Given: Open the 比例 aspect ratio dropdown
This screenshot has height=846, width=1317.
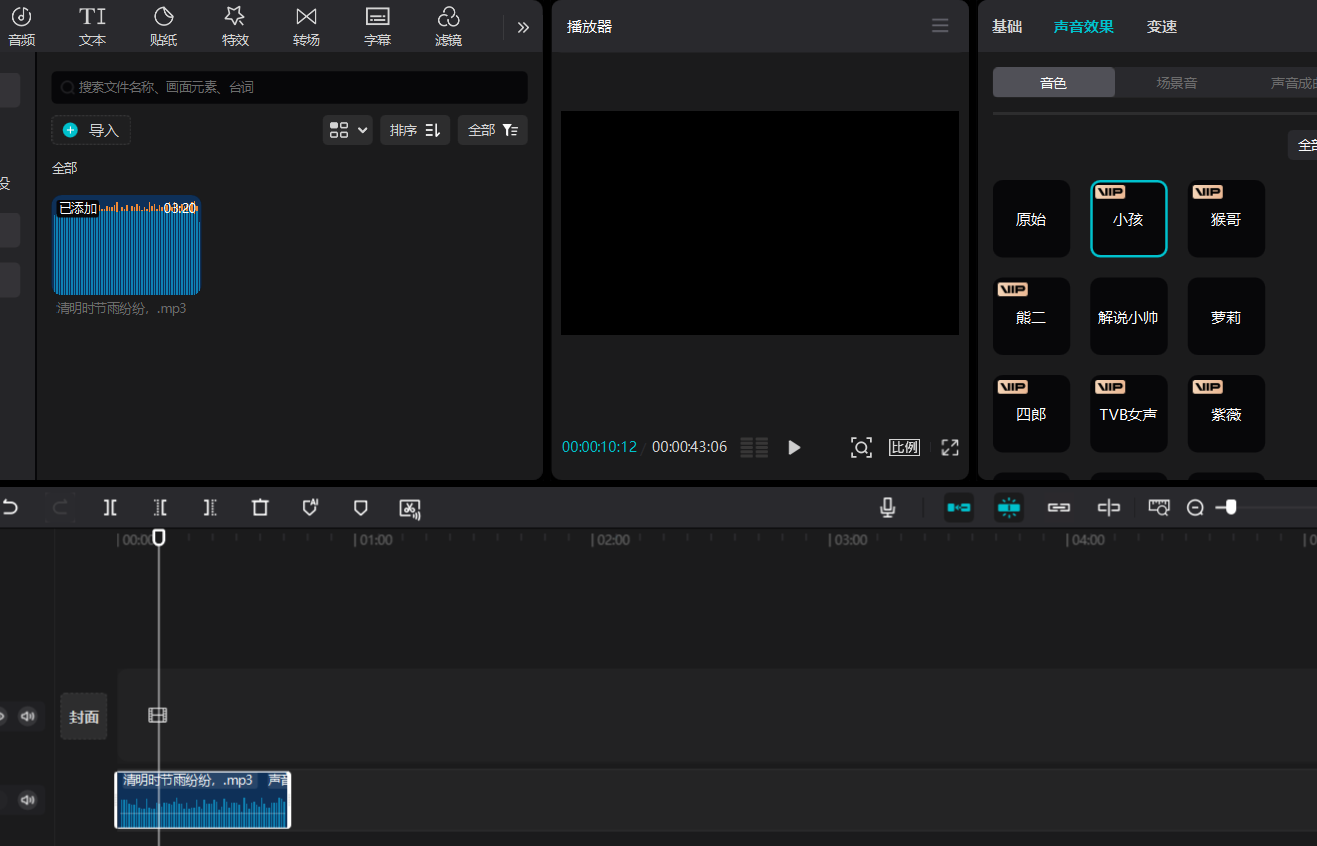Looking at the screenshot, I should [x=903, y=447].
